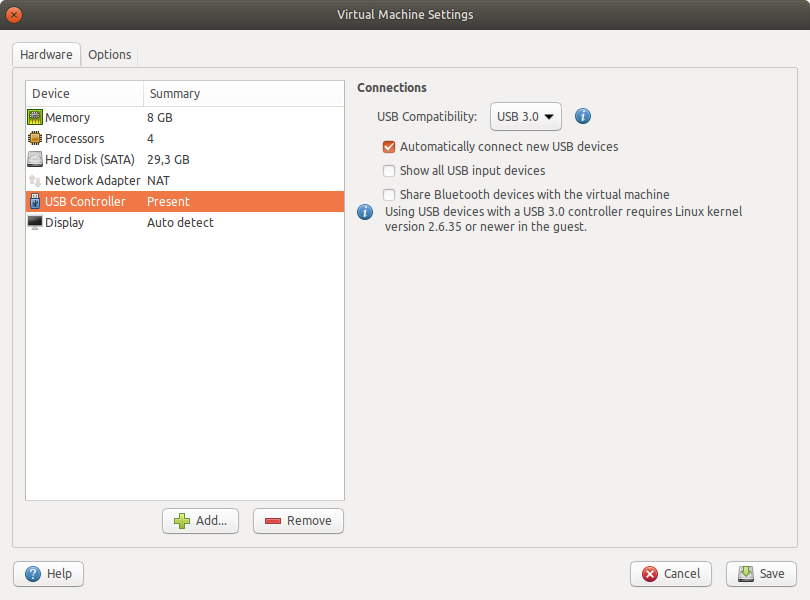Click the Add... button

200,521
